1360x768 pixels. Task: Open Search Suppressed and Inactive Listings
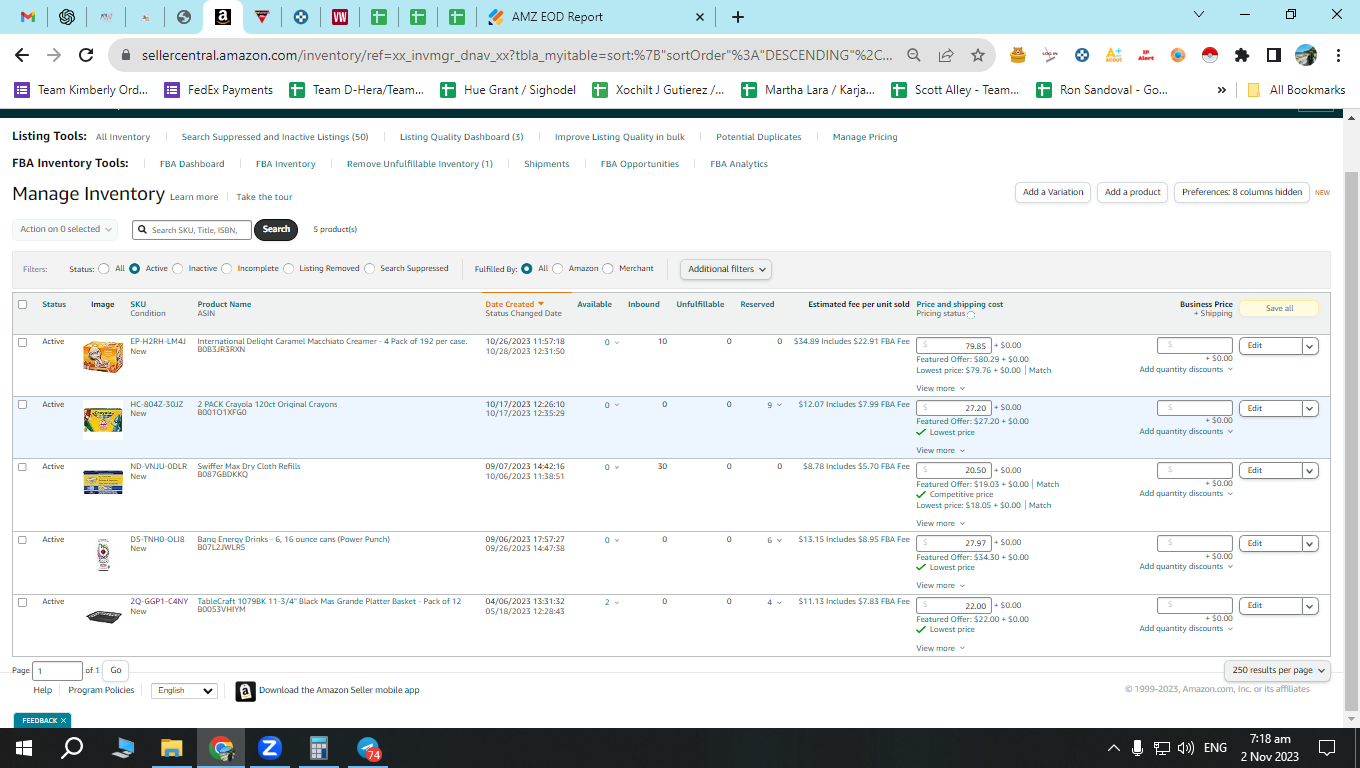coord(275,137)
